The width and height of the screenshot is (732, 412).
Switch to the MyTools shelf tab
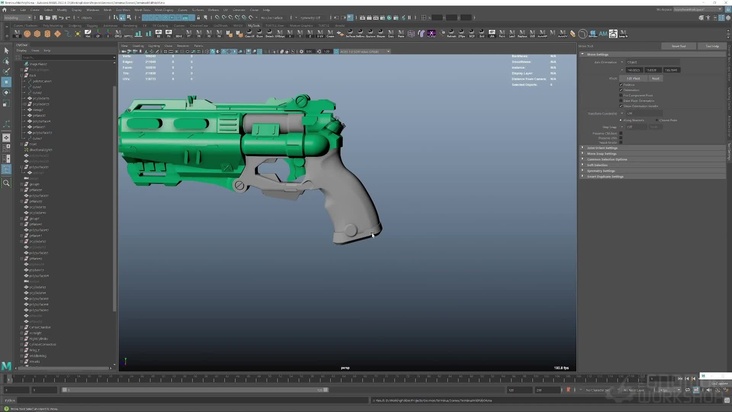[x=253, y=26]
